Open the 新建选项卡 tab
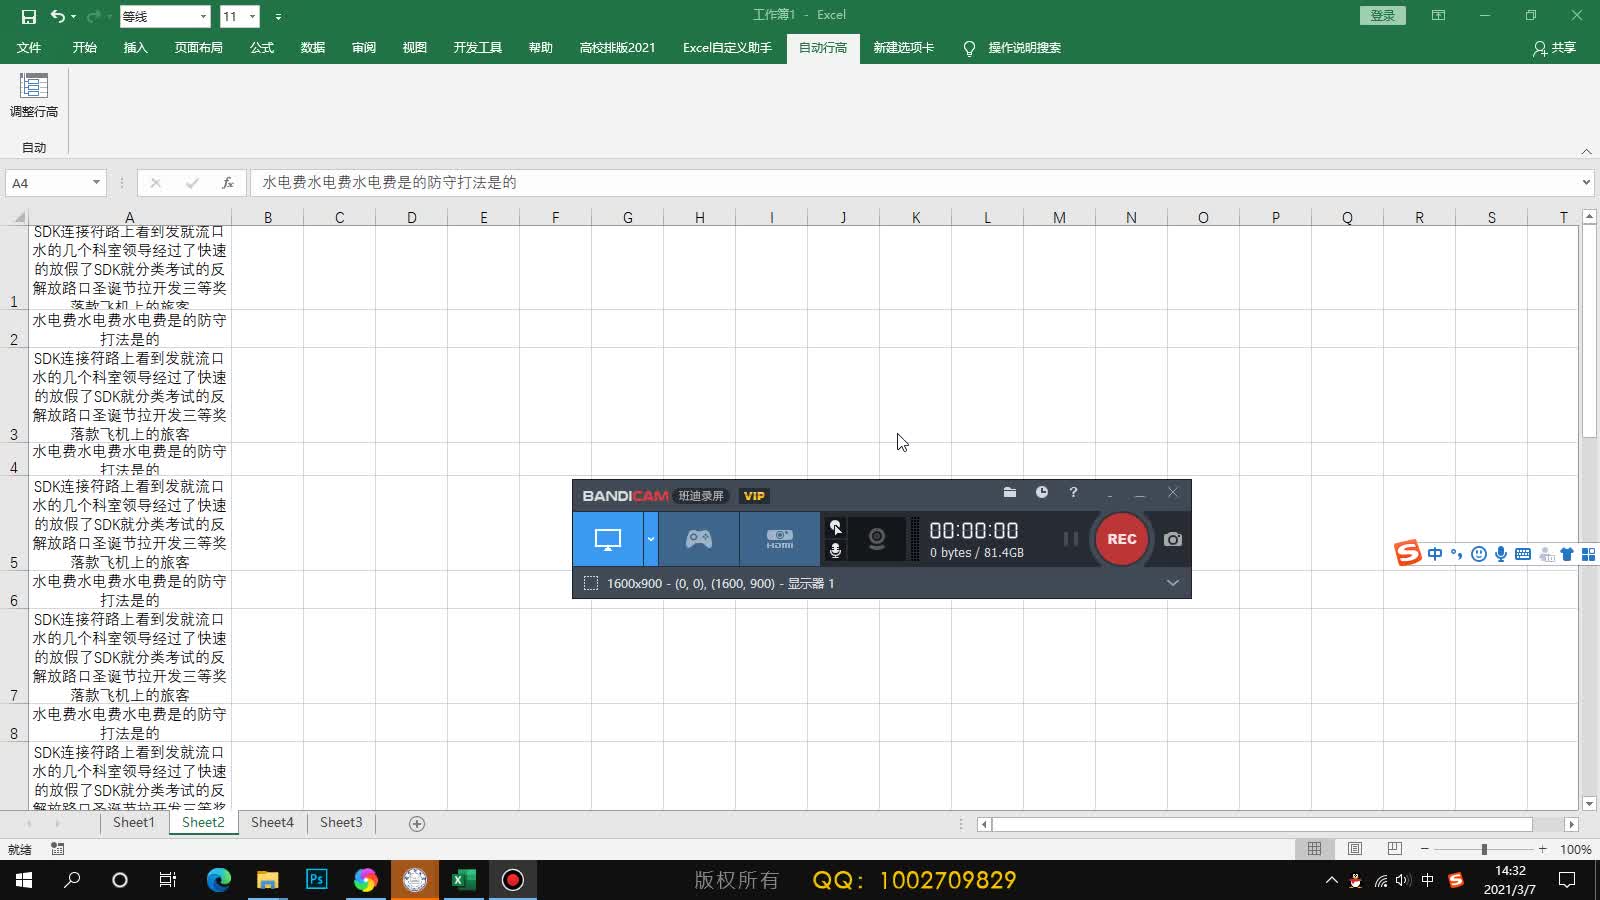 [x=903, y=48]
